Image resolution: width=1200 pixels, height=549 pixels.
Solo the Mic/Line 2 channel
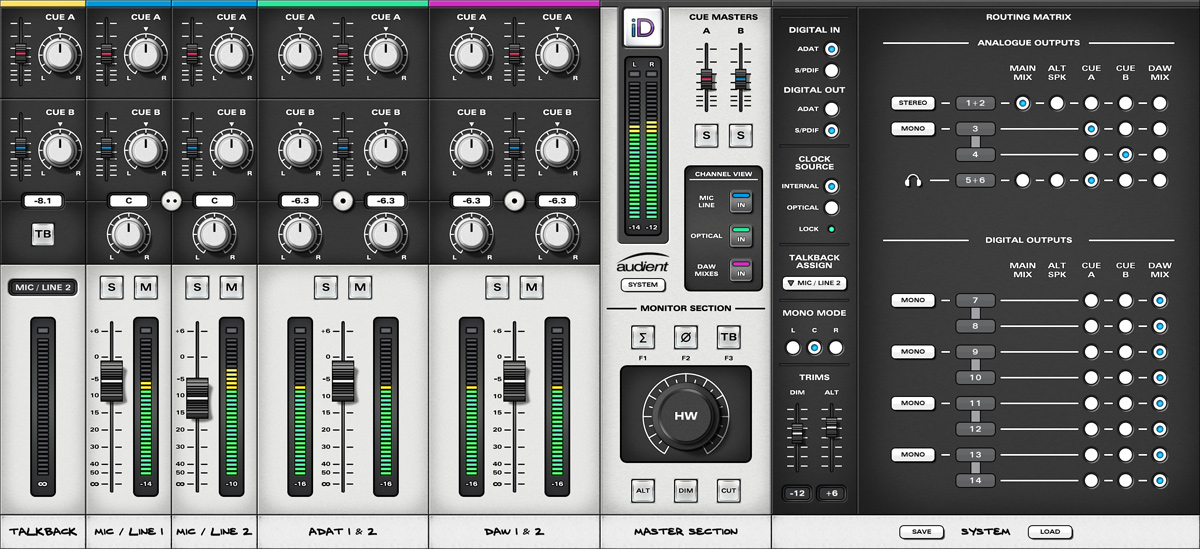(x=197, y=288)
